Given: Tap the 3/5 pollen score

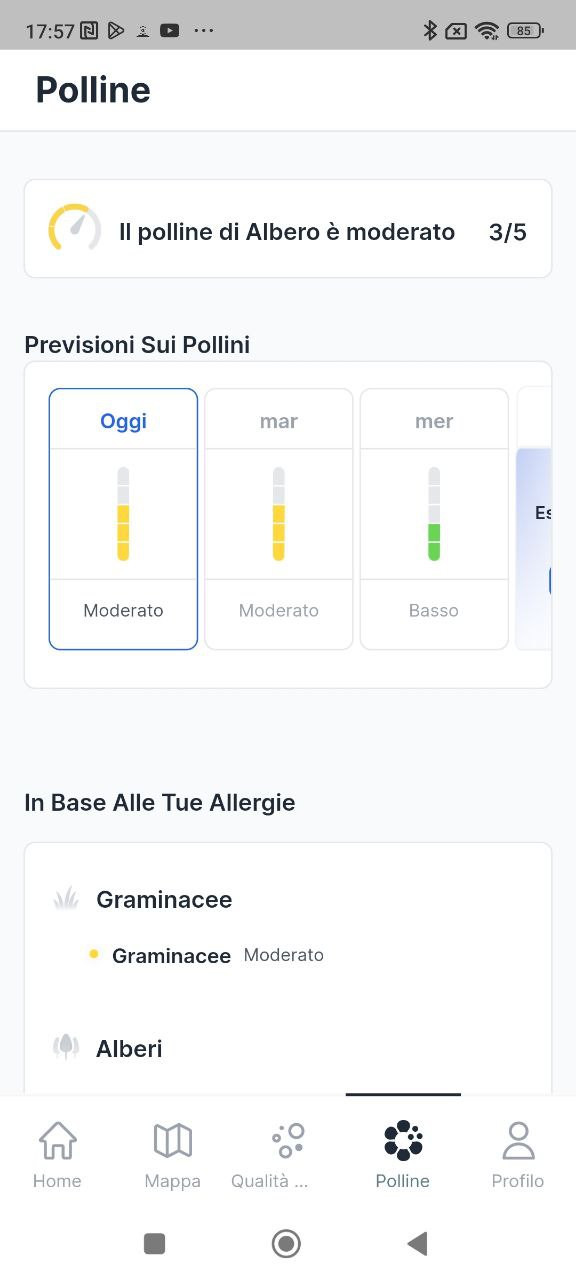Looking at the screenshot, I should click(508, 233).
